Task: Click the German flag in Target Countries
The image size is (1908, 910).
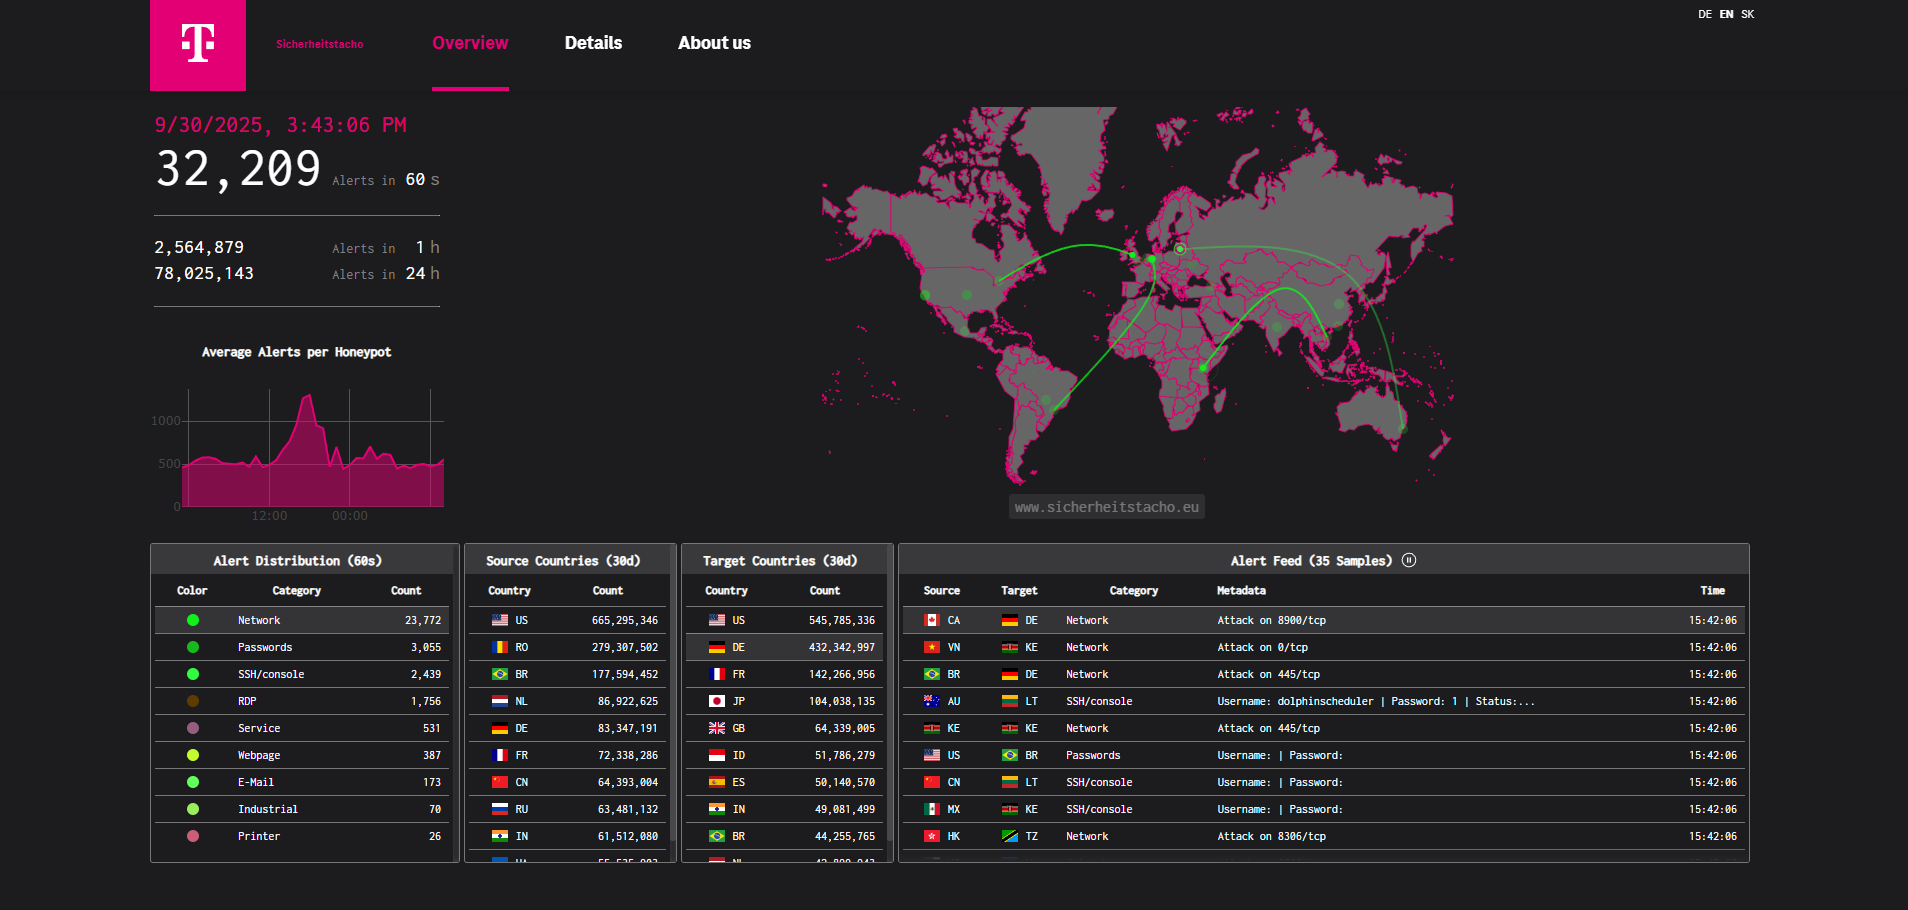Action: pos(716,647)
